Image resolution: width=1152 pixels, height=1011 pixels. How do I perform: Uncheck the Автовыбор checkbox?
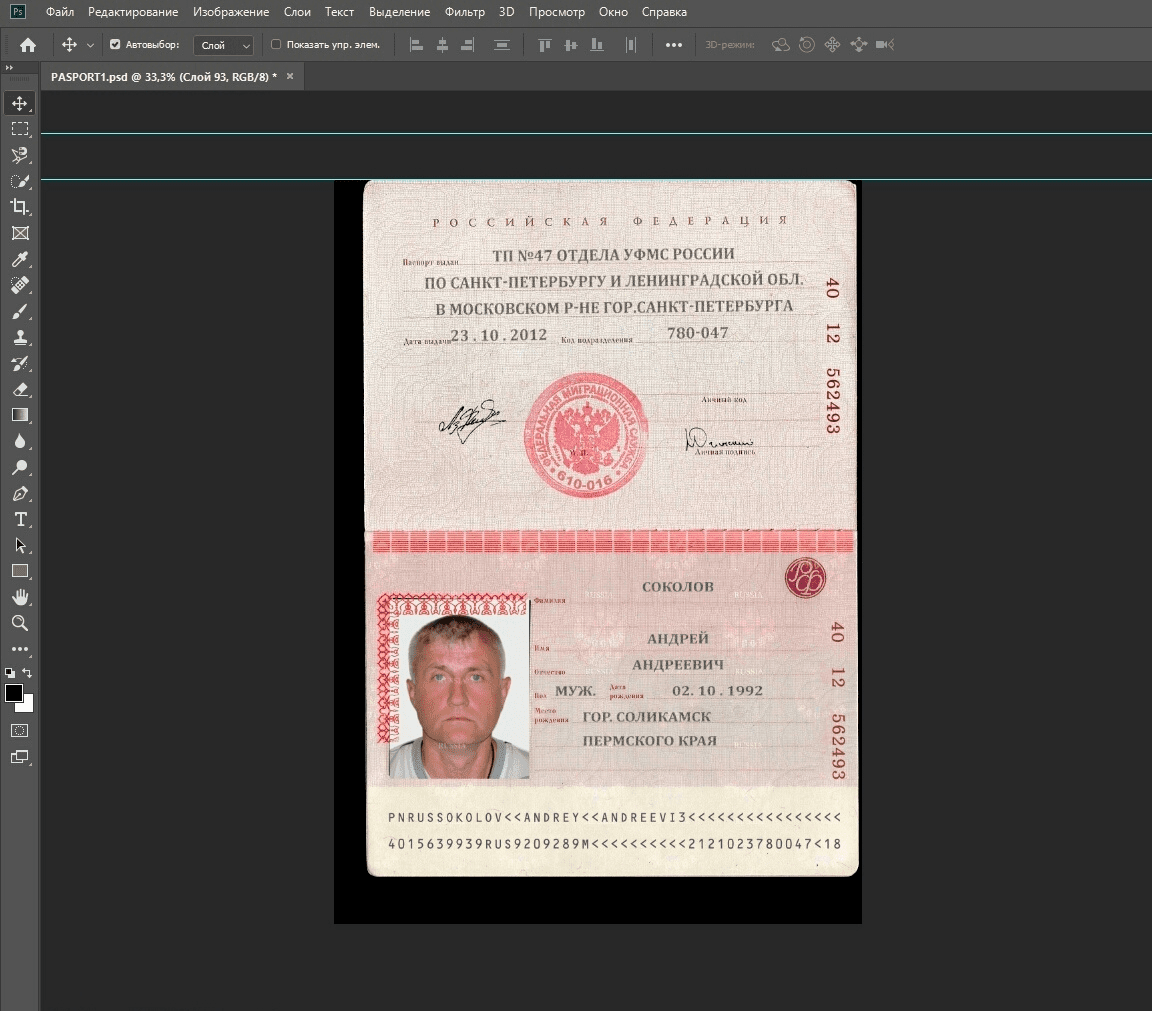click(115, 45)
